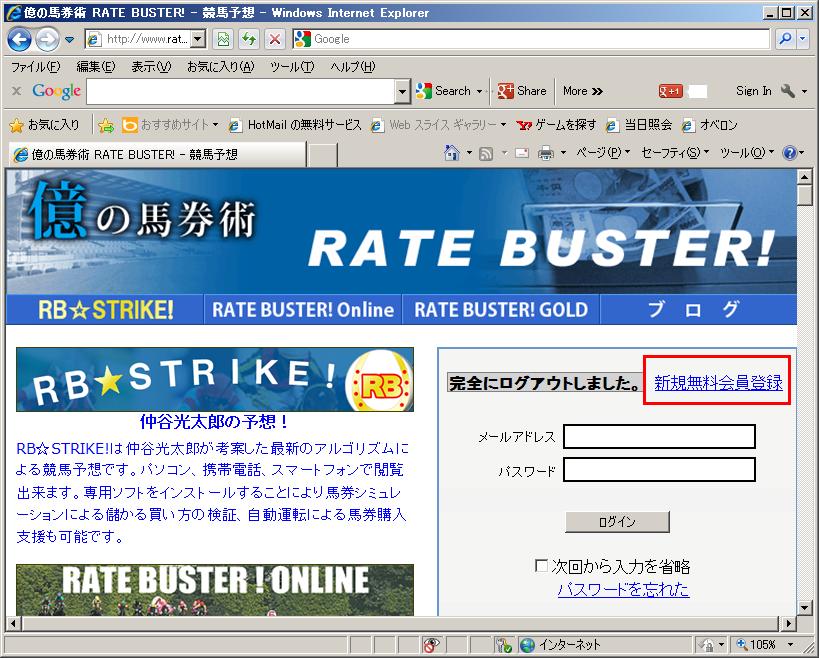
Task: Click the RATE BUSTER! ONLINE banner image
Action: [x=215, y=590]
